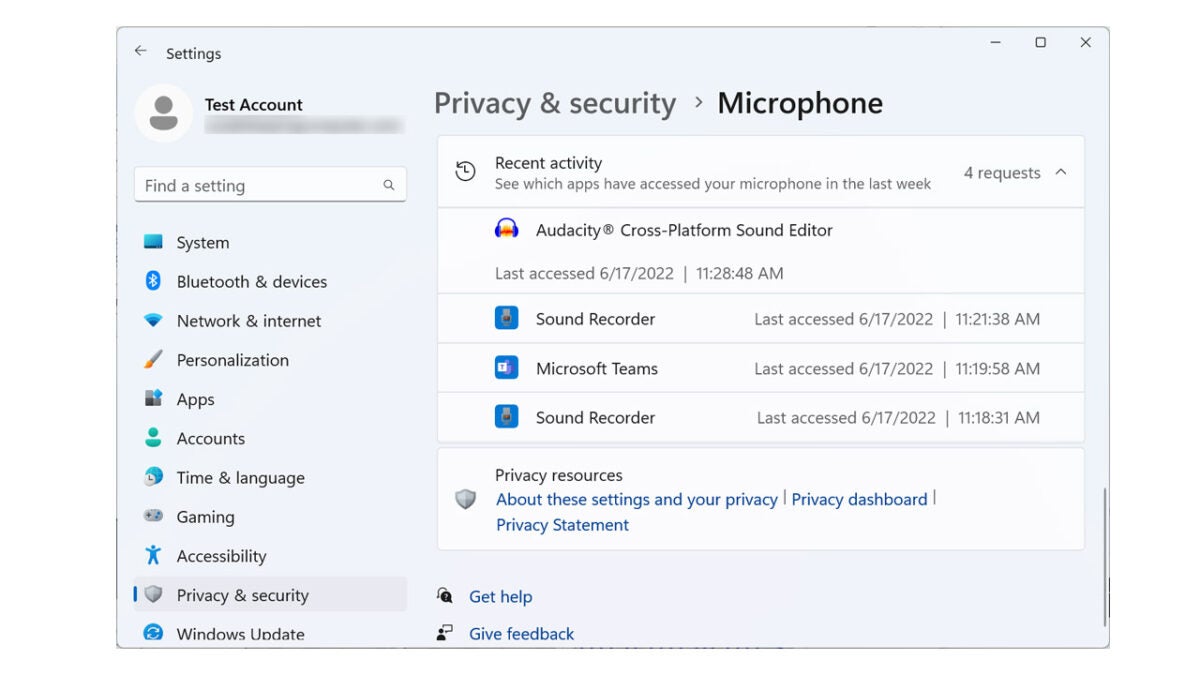Open Time & language settings
This screenshot has width=1200, height=675.
[270, 477]
